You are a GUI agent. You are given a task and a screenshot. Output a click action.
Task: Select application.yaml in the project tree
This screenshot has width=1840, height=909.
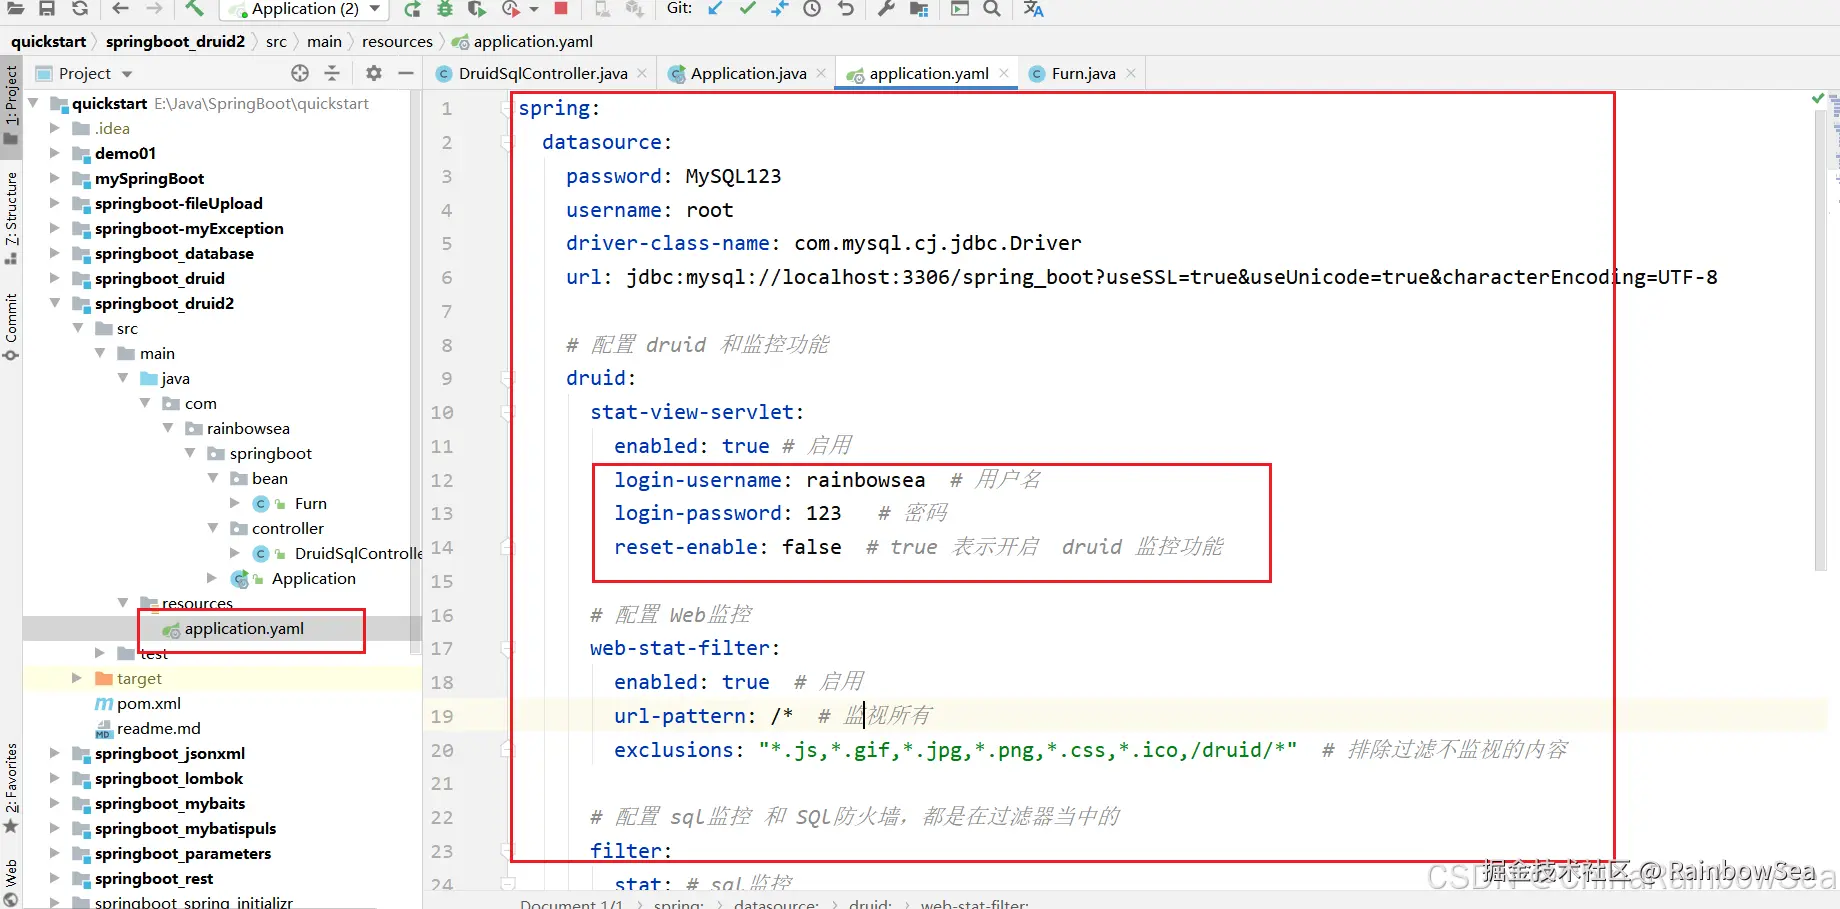coord(244,628)
